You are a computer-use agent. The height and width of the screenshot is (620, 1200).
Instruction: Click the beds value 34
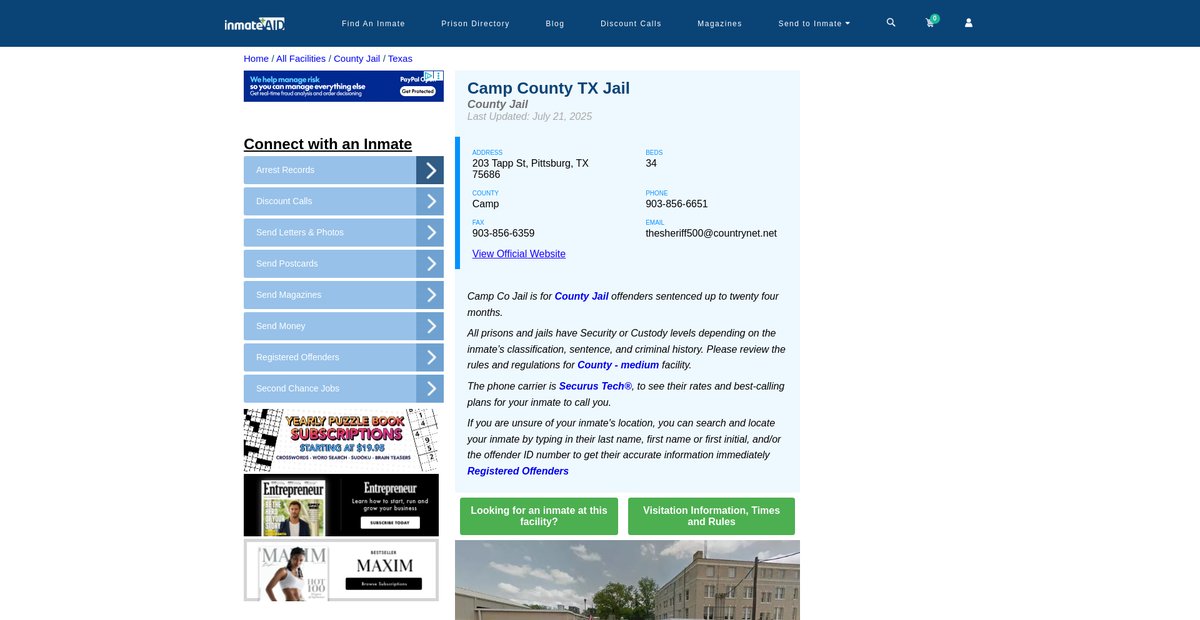click(651, 163)
